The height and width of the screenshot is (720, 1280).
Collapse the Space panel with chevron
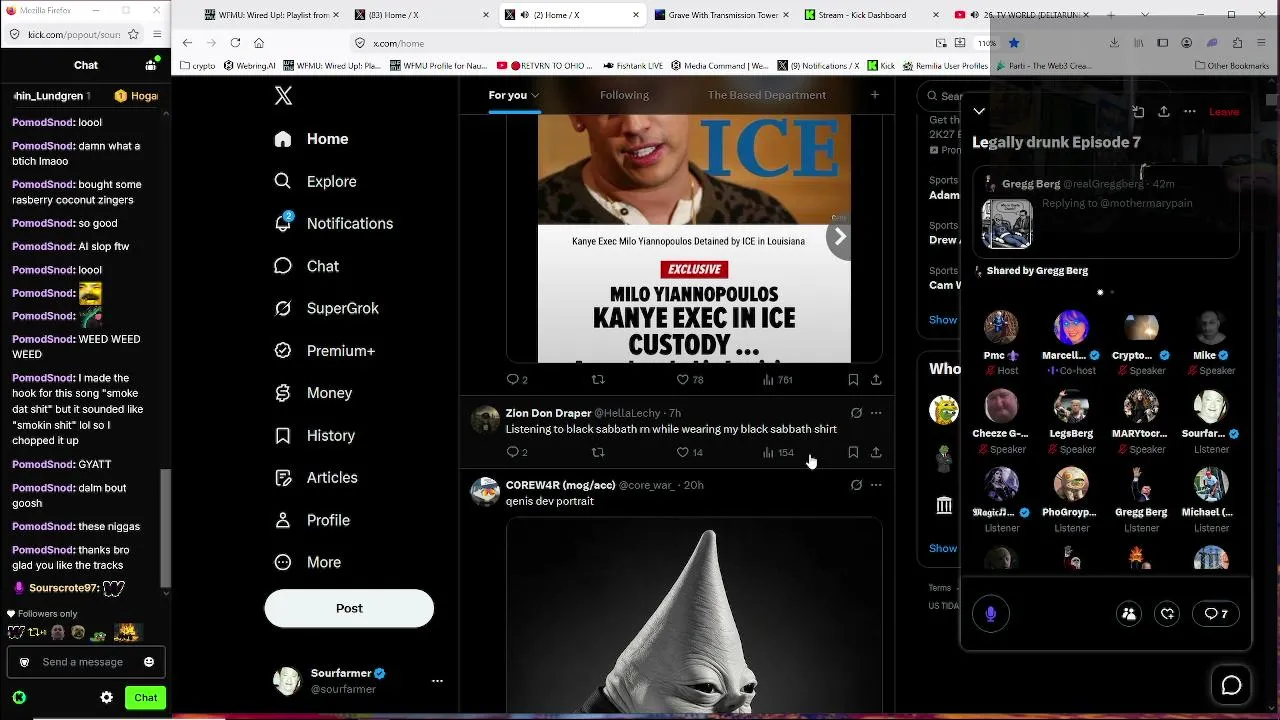click(x=979, y=112)
